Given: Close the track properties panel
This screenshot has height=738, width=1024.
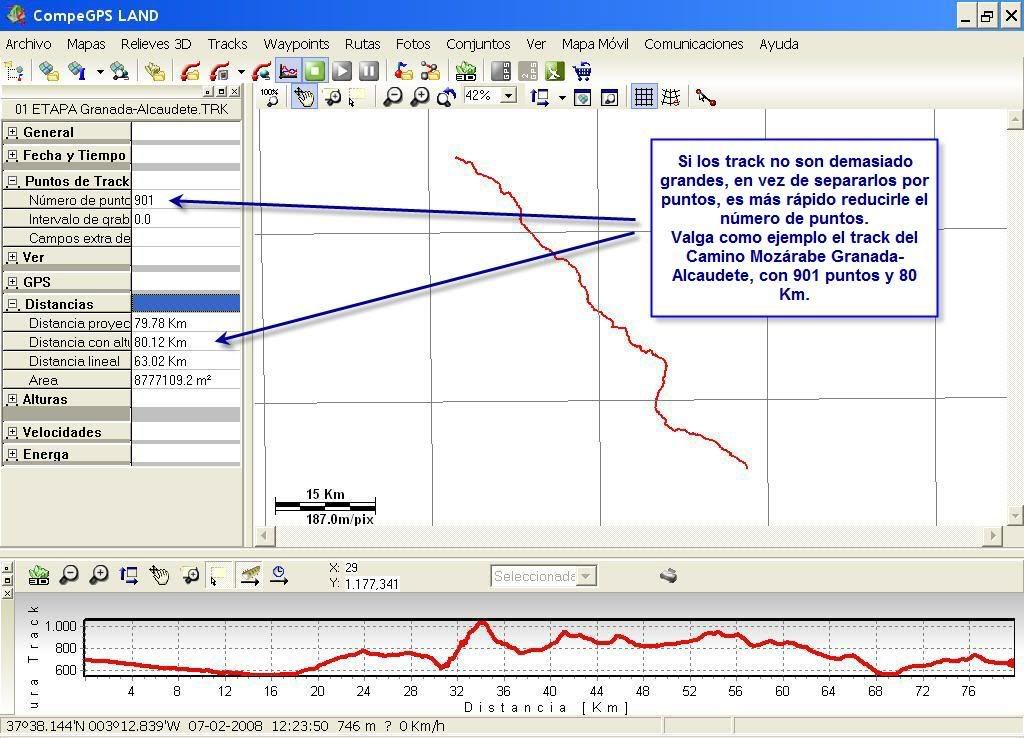Looking at the screenshot, I should pyautogui.click(x=234, y=92).
